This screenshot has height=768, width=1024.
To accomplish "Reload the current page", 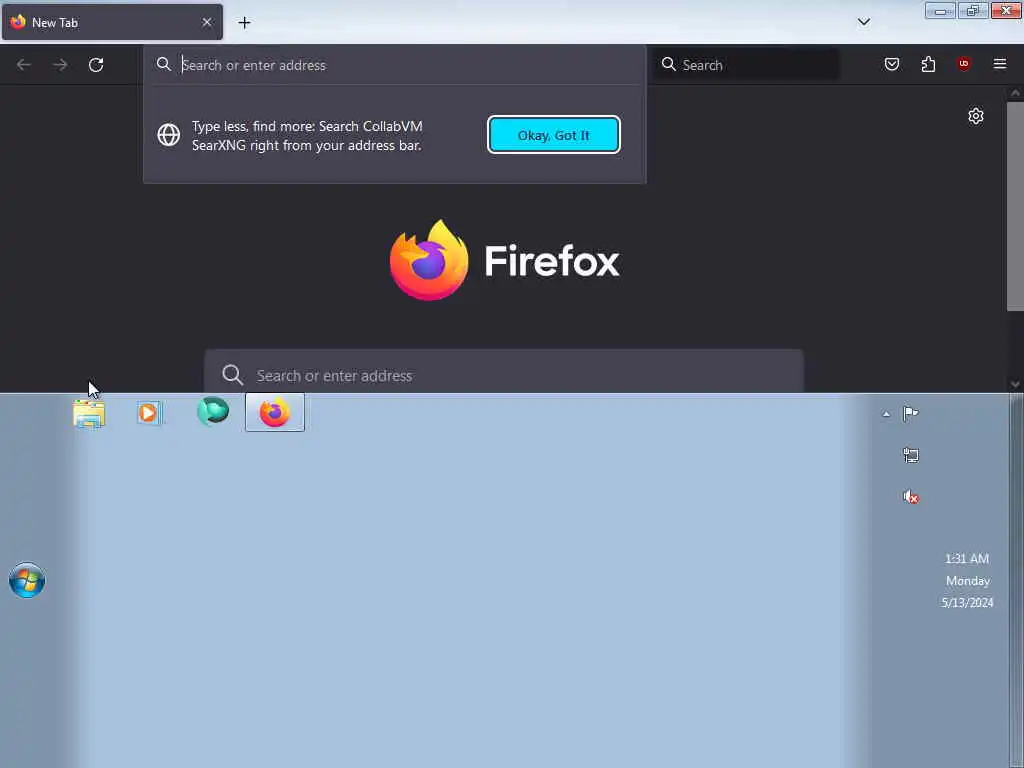I will tap(96, 65).
